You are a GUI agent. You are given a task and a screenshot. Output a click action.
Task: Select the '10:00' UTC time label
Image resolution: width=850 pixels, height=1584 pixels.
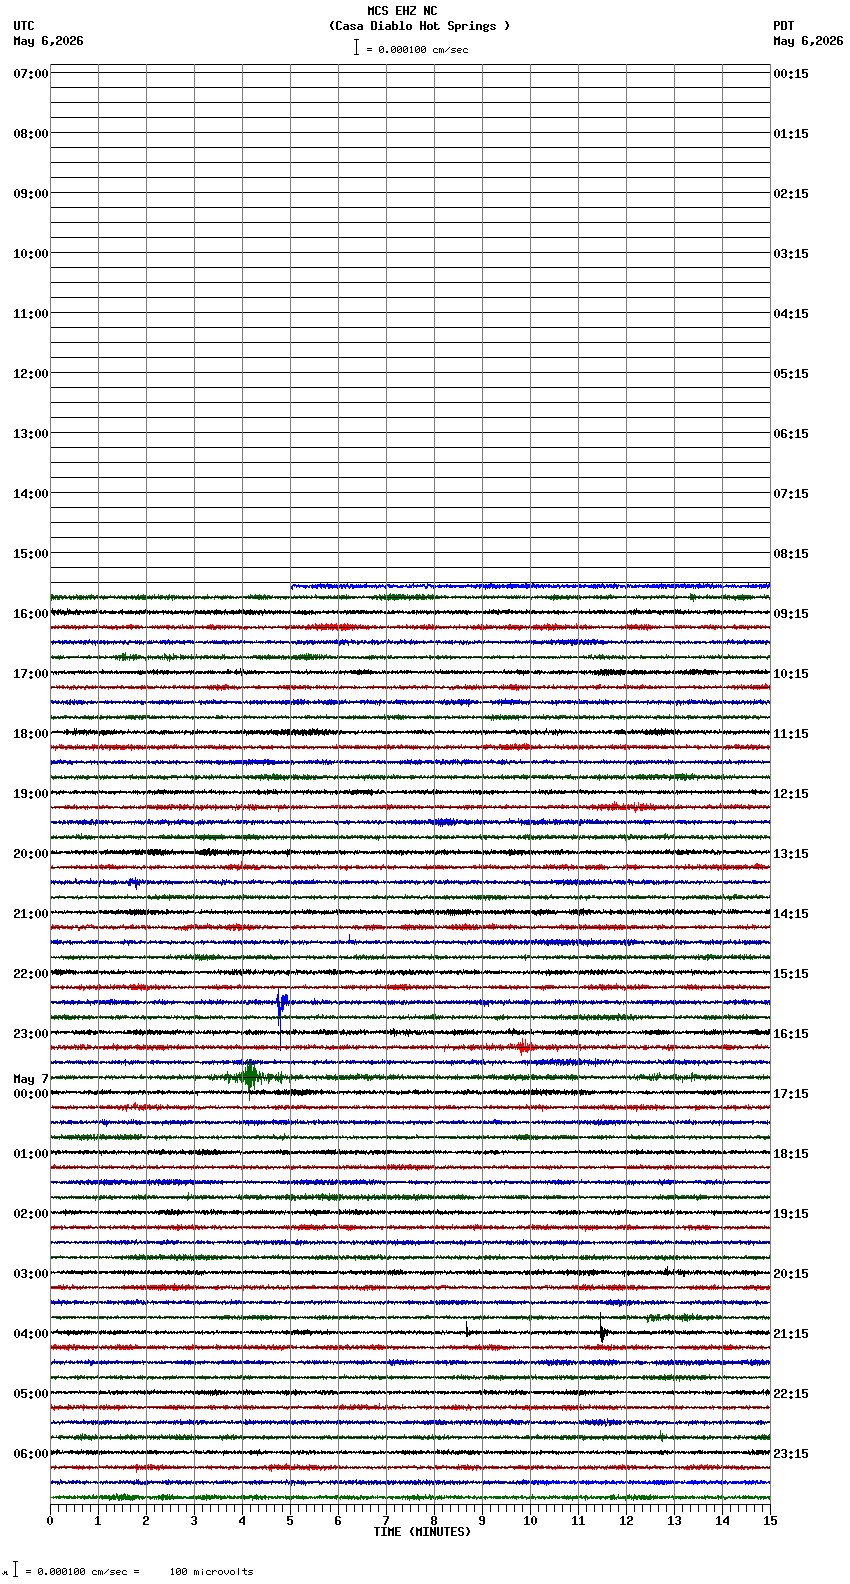[x=30, y=254]
